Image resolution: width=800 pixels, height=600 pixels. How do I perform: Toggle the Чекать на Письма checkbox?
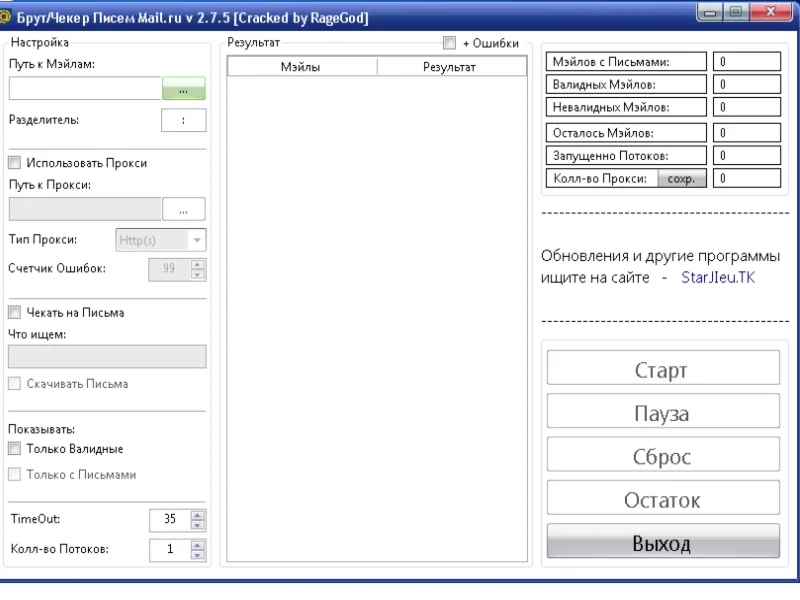click(x=15, y=312)
